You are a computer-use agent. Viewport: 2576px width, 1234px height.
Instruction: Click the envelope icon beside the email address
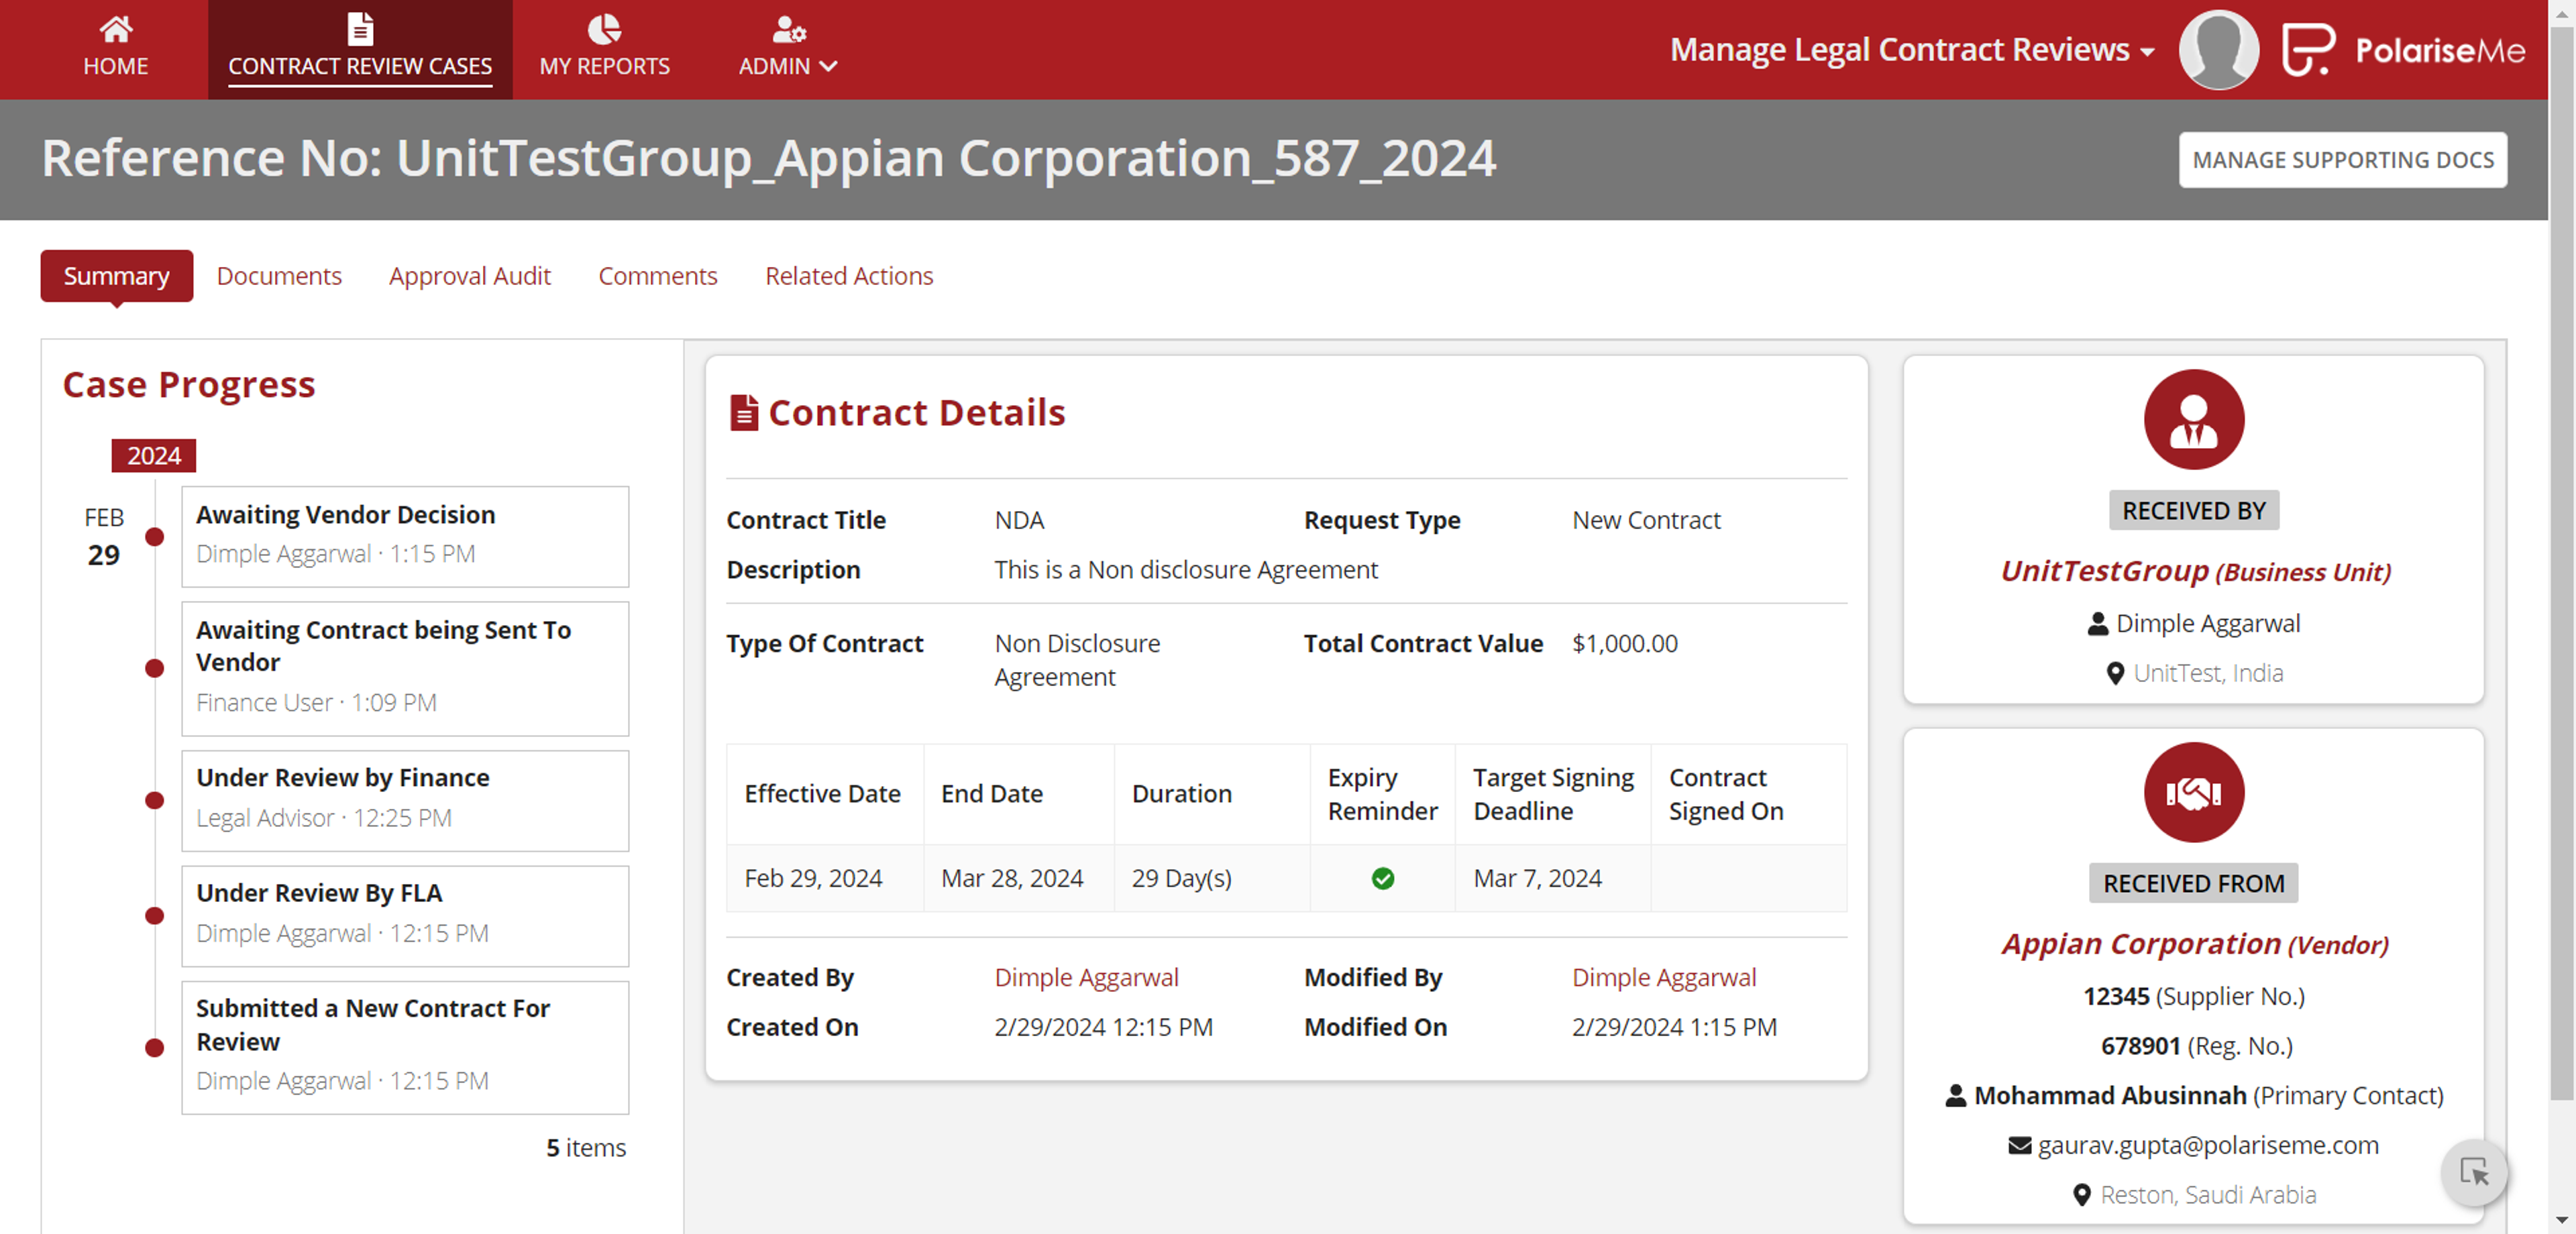click(2019, 1145)
